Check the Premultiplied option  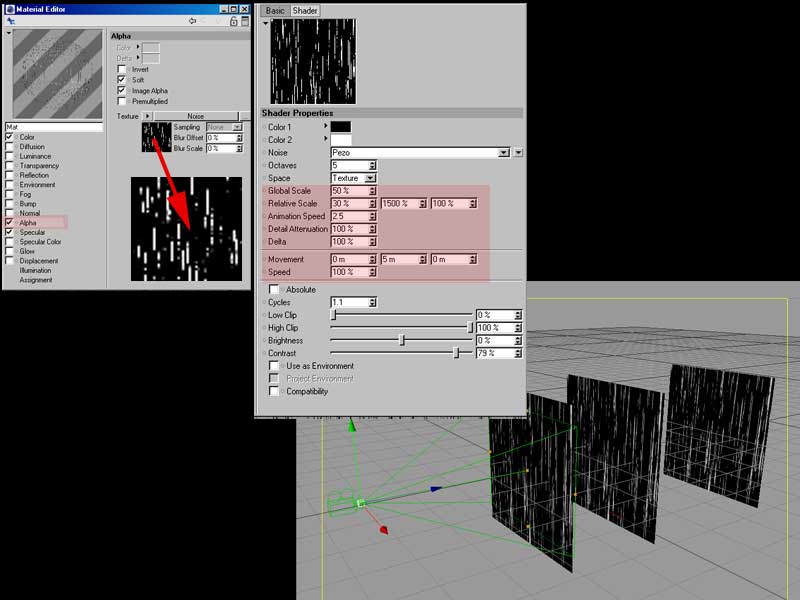(121, 101)
